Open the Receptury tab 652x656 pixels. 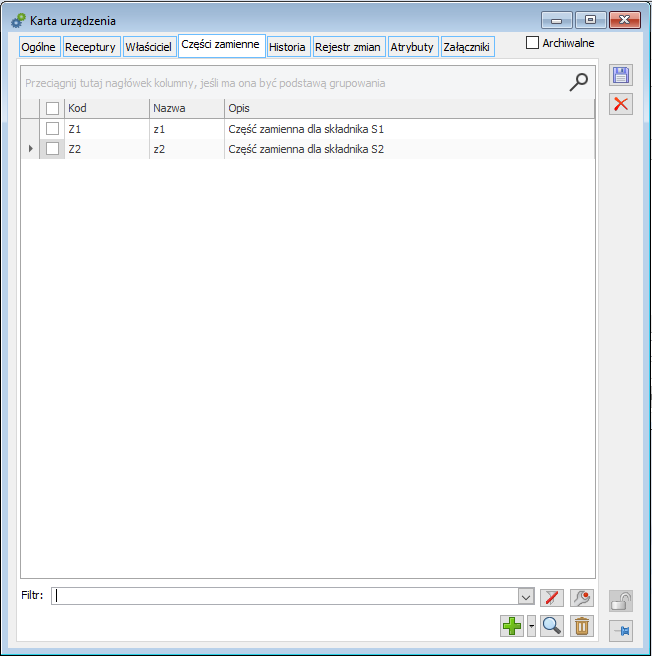pos(91,47)
